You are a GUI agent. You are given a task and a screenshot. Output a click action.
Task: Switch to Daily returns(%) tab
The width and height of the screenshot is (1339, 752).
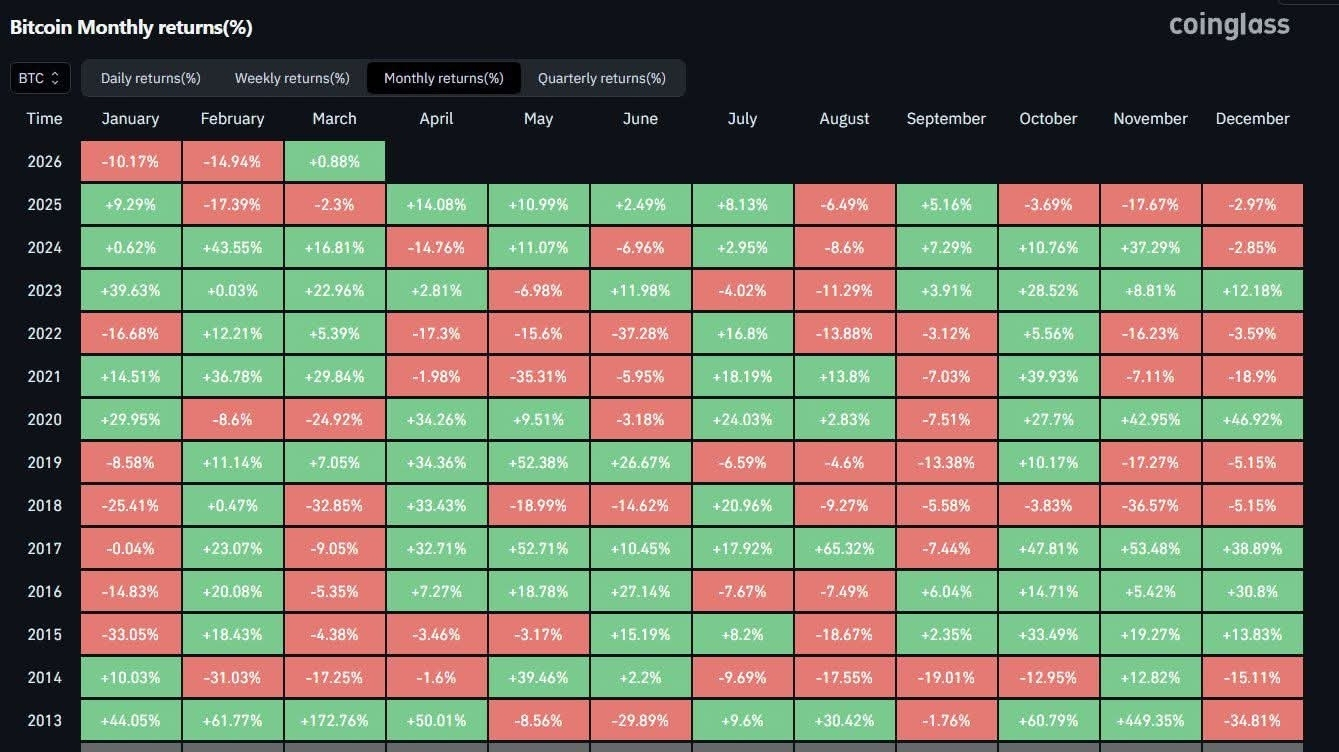point(151,78)
